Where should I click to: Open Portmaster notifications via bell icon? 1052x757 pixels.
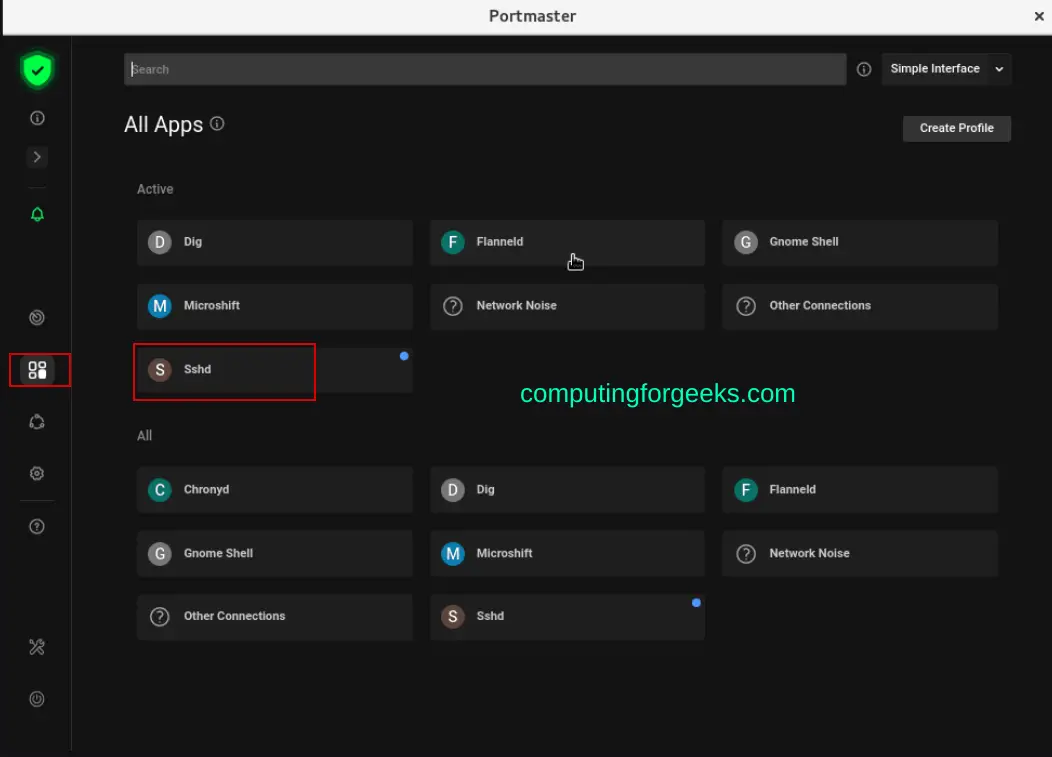(37, 213)
